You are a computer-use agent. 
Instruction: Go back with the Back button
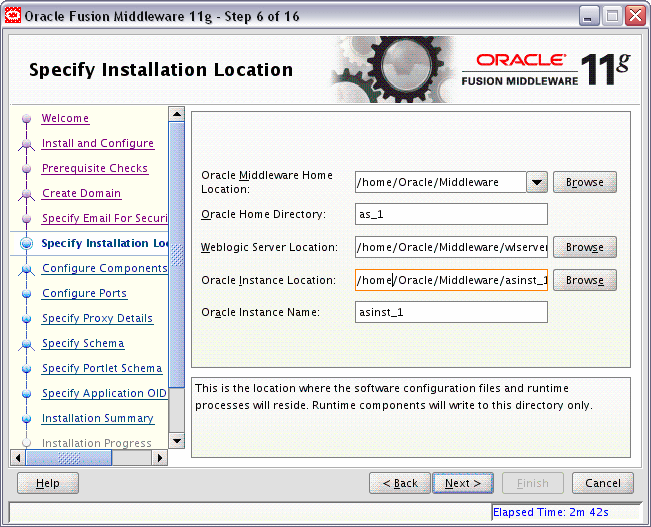[x=400, y=483]
